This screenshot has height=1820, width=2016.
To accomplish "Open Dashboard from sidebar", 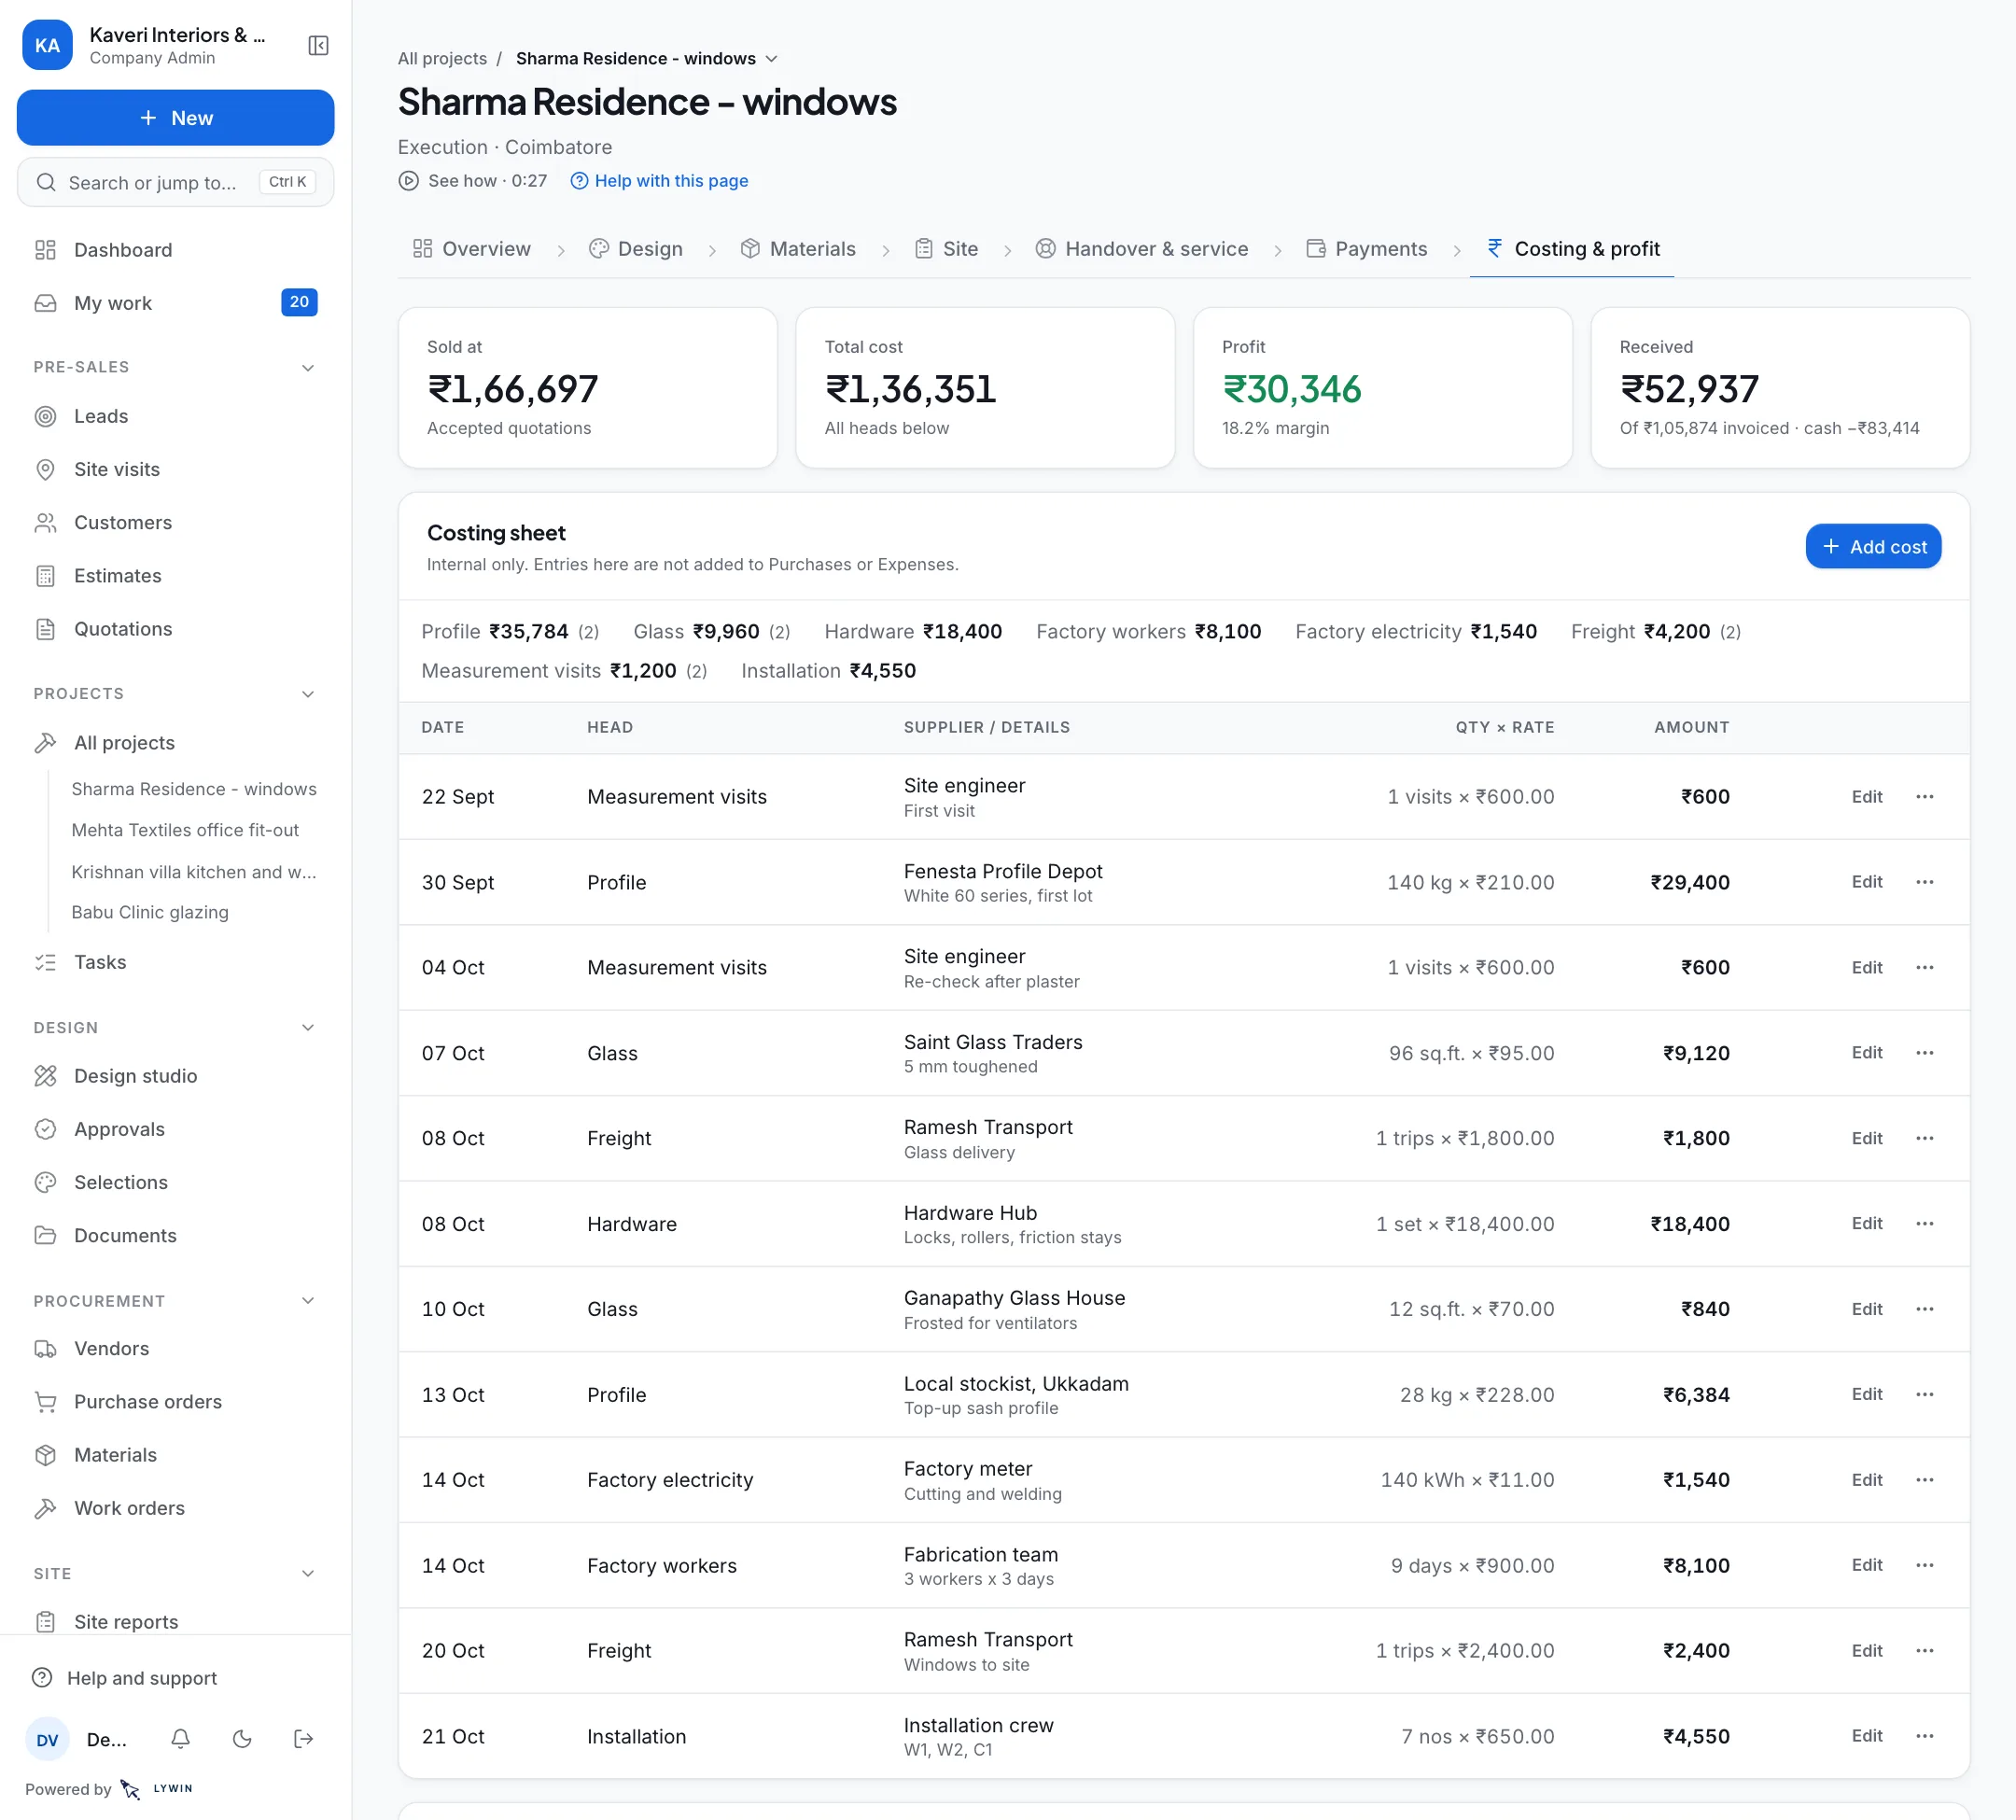I will point(175,250).
